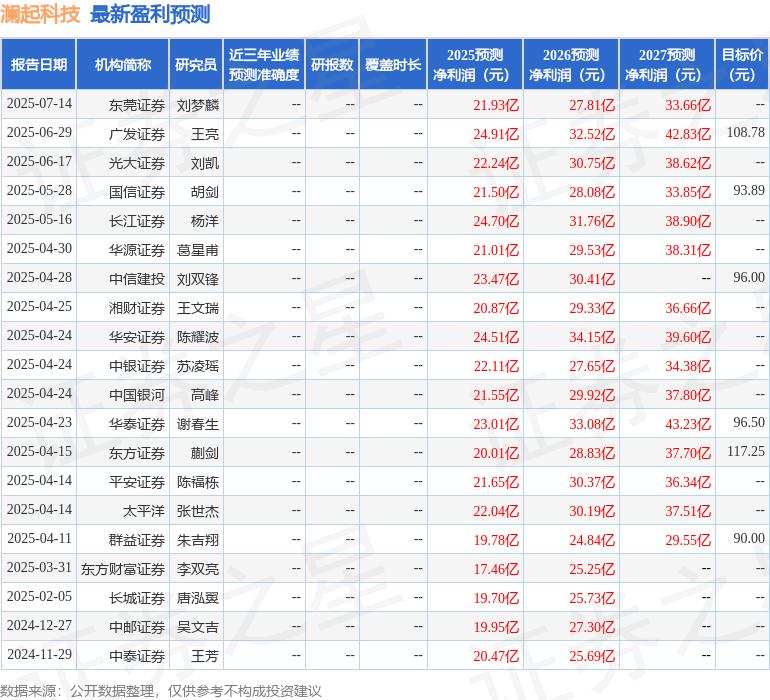
Task: Click the date 2024-11-29
Action: point(39,654)
